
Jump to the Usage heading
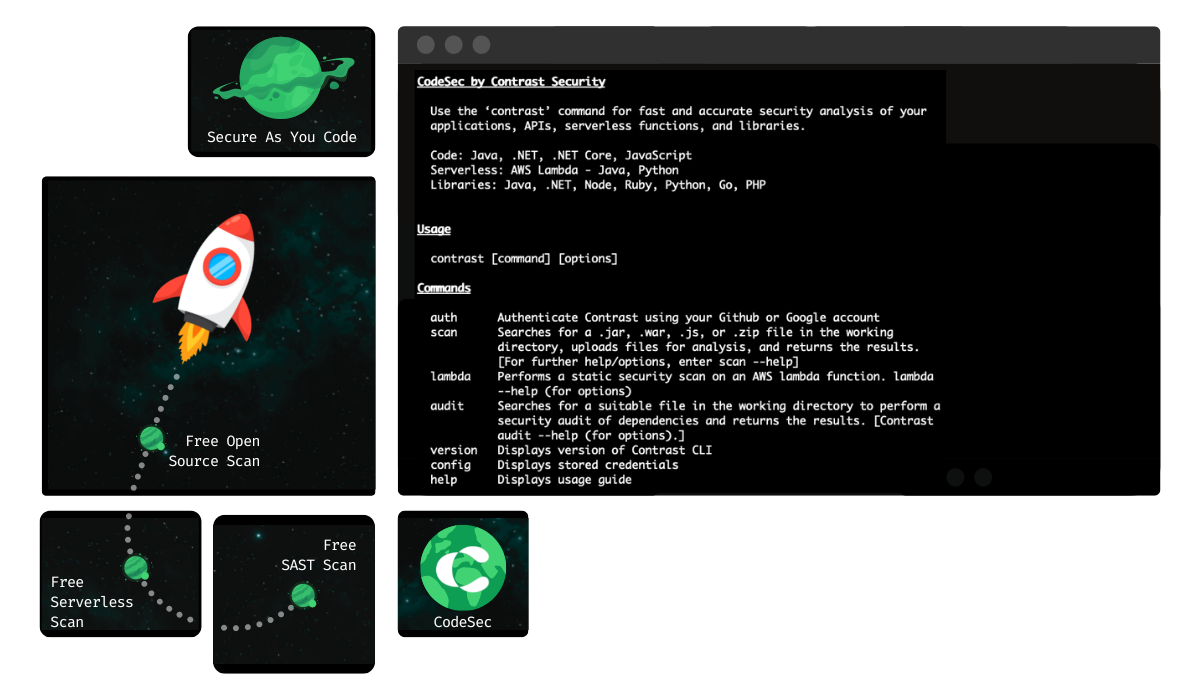coord(434,229)
